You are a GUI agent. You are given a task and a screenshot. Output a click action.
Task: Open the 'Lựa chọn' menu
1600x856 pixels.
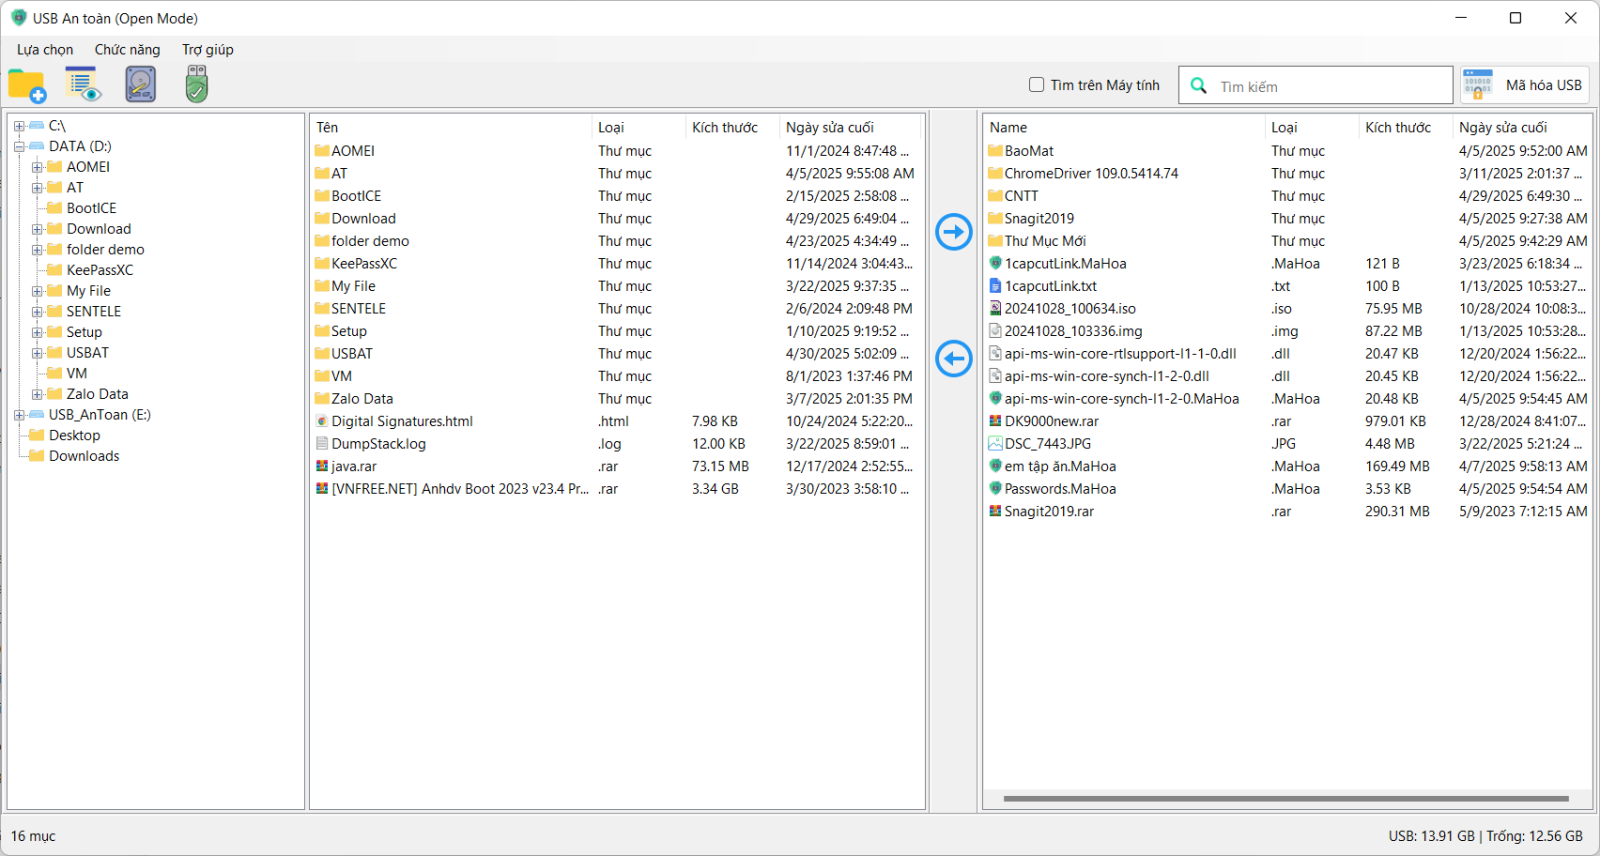pos(45,50)
